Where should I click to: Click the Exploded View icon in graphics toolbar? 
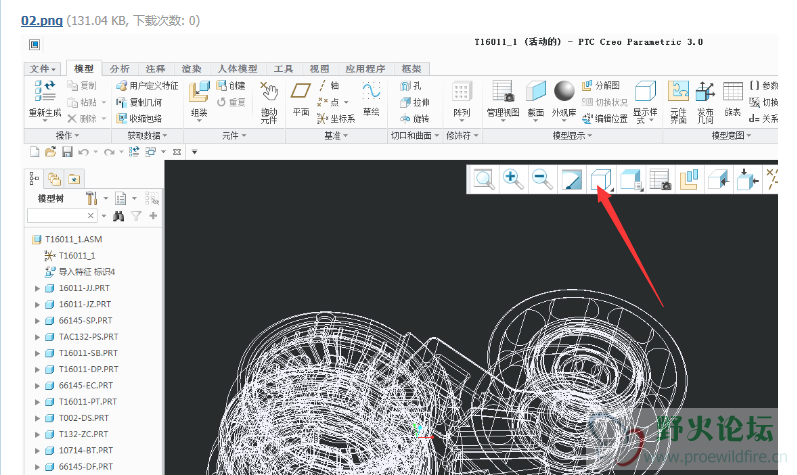[689, 179]
